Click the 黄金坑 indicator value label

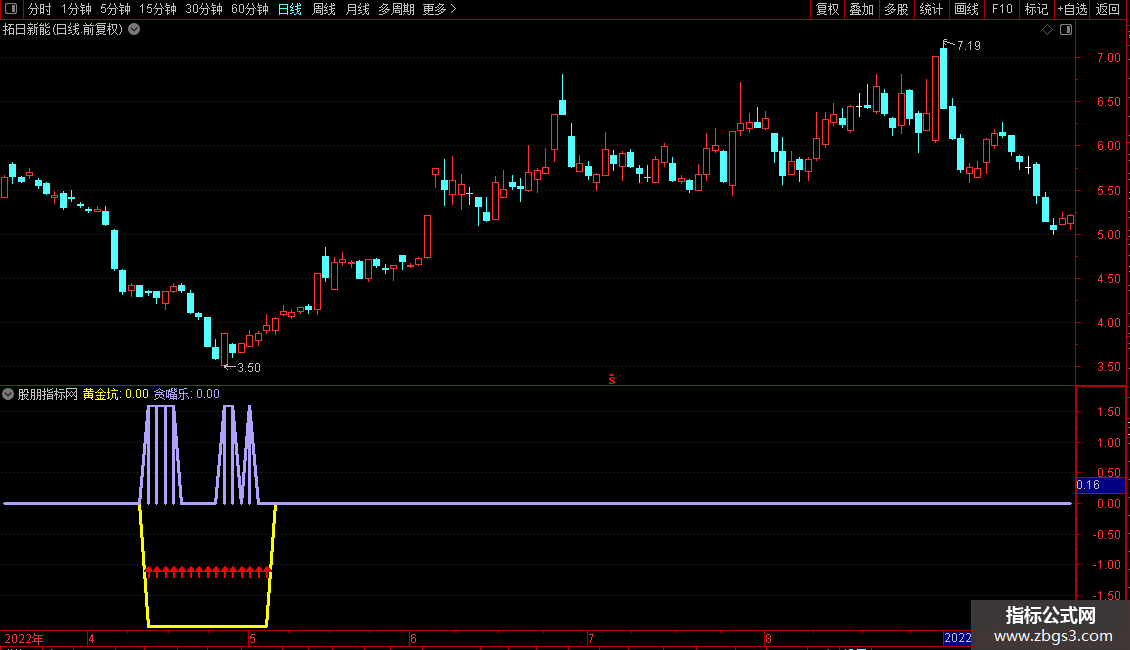click(x=115, y=394)
